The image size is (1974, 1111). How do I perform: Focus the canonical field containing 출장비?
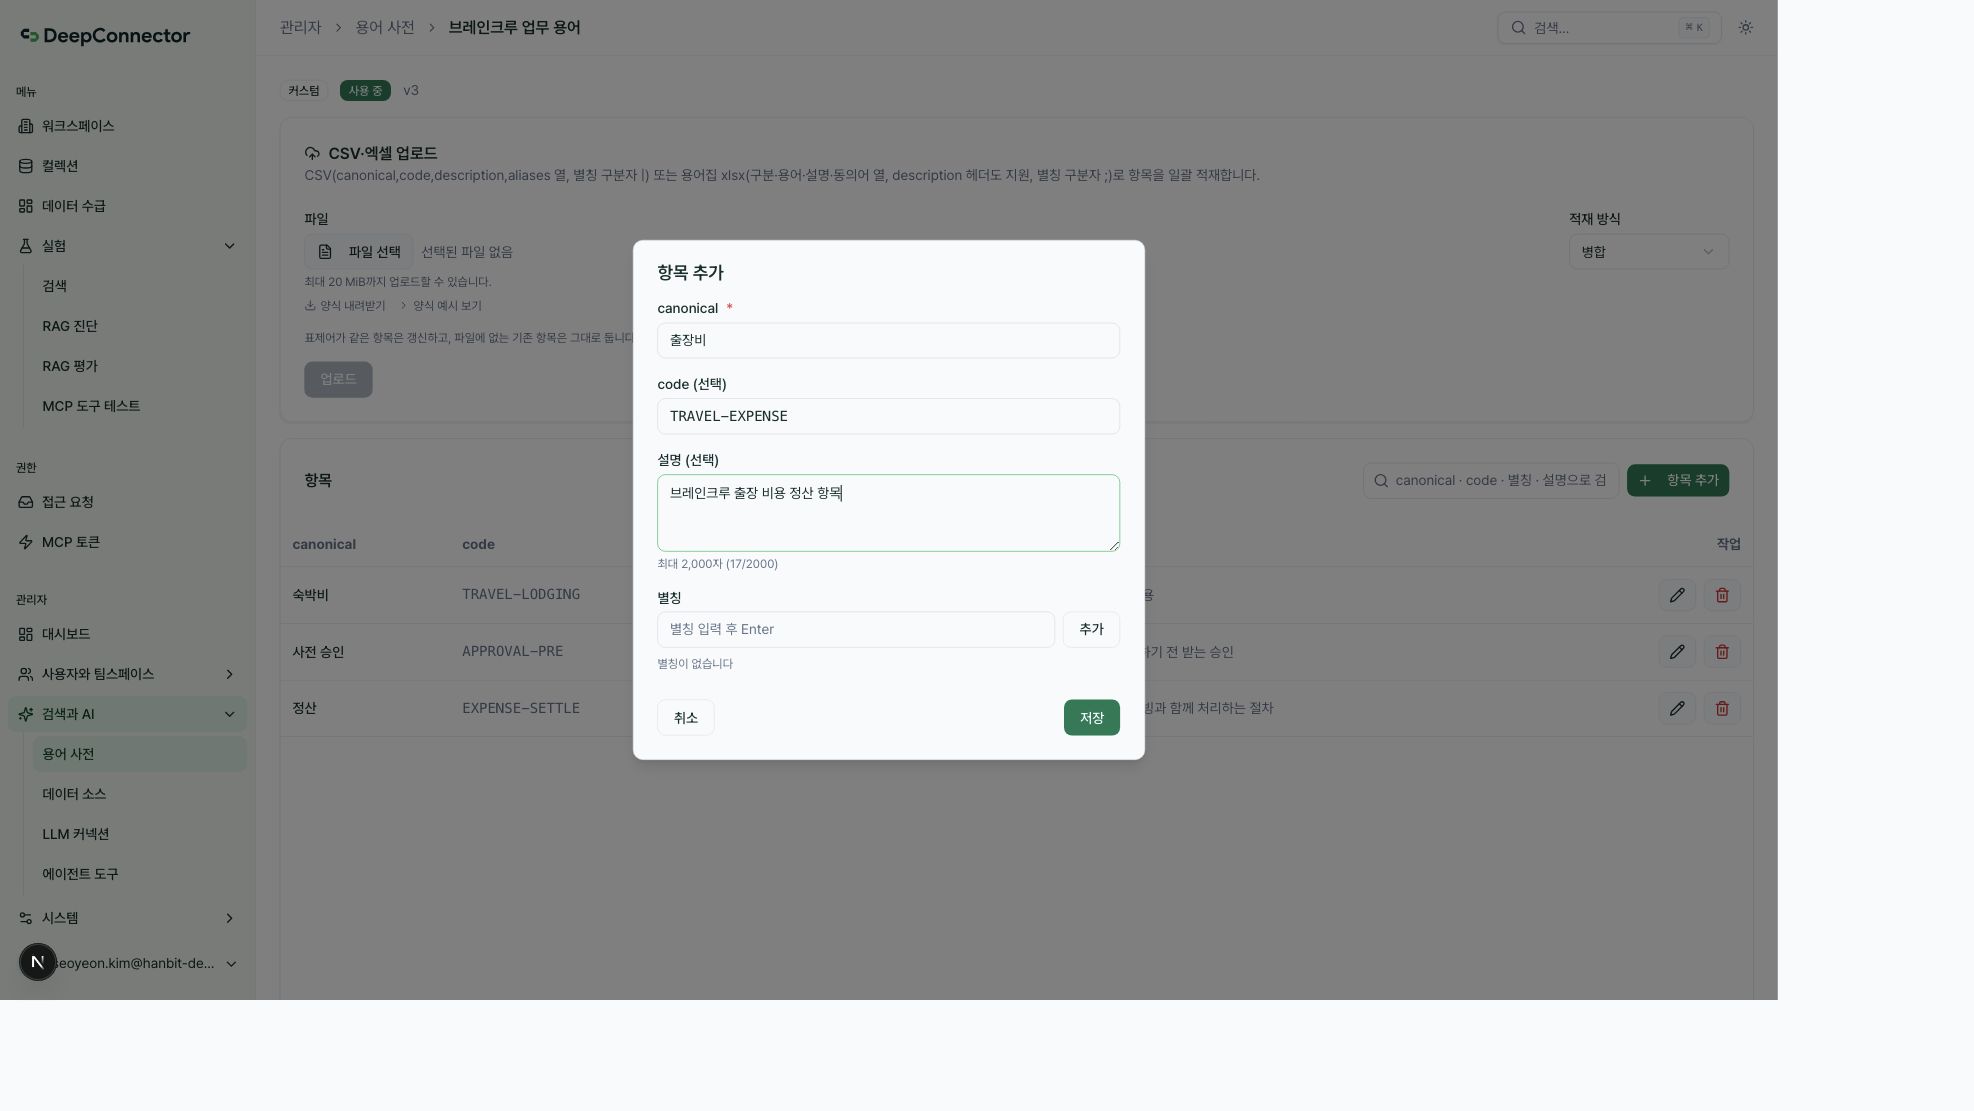[888, 340]
